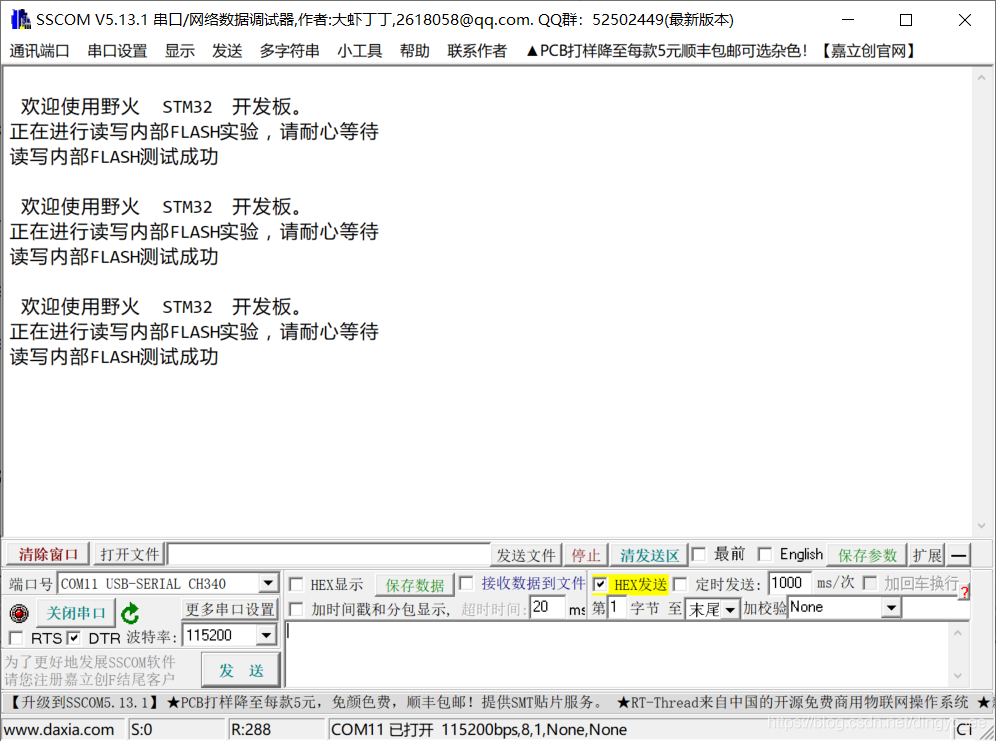Click the 停止 button
The width and height of the screenshot is (996, 741).
586,556
